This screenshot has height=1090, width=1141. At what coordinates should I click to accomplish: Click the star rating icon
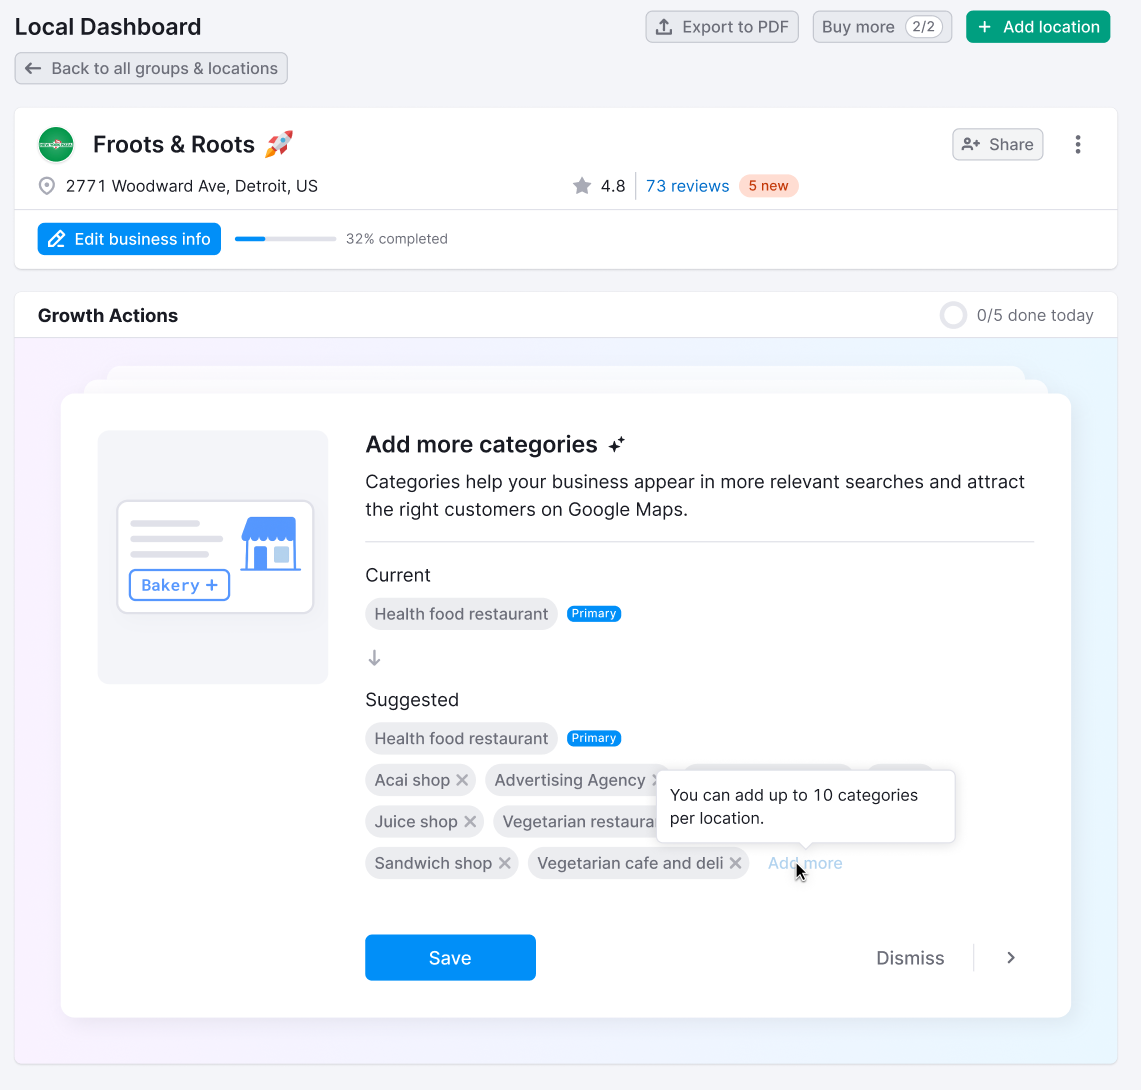[582, 186]
